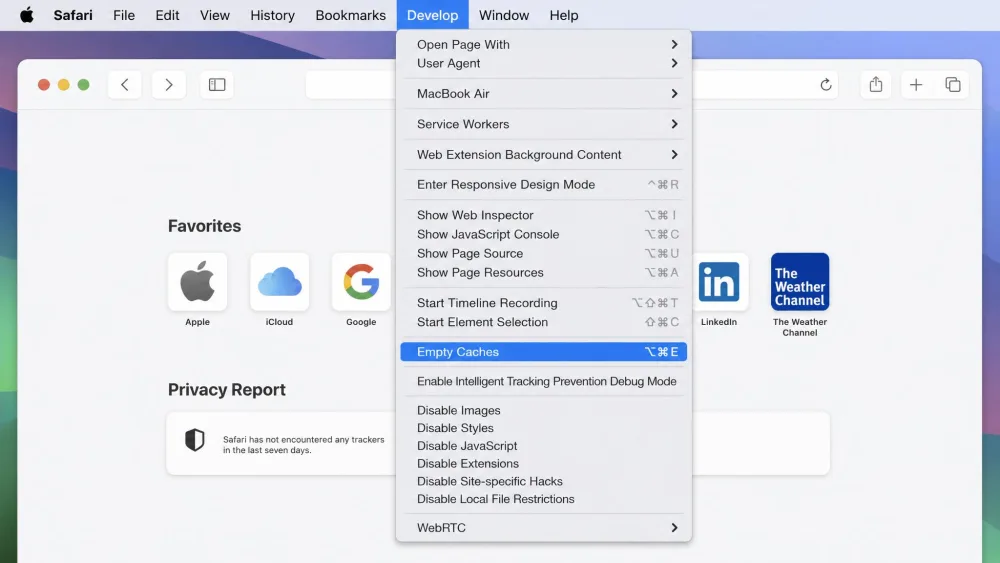The width and height of the screenshot is (1000, 563).
Task: Open the Safari menu
Action: [x=73, y=15]
